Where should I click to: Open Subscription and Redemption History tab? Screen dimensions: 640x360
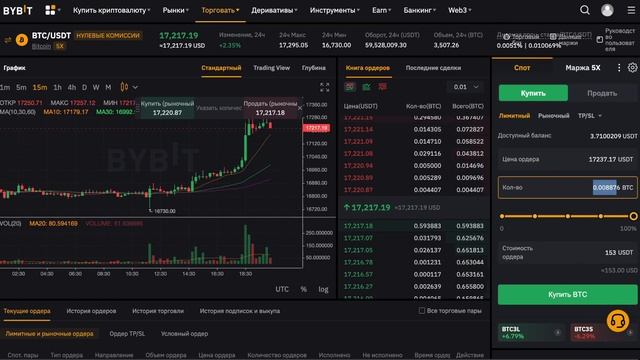click(x=240, y=311)
